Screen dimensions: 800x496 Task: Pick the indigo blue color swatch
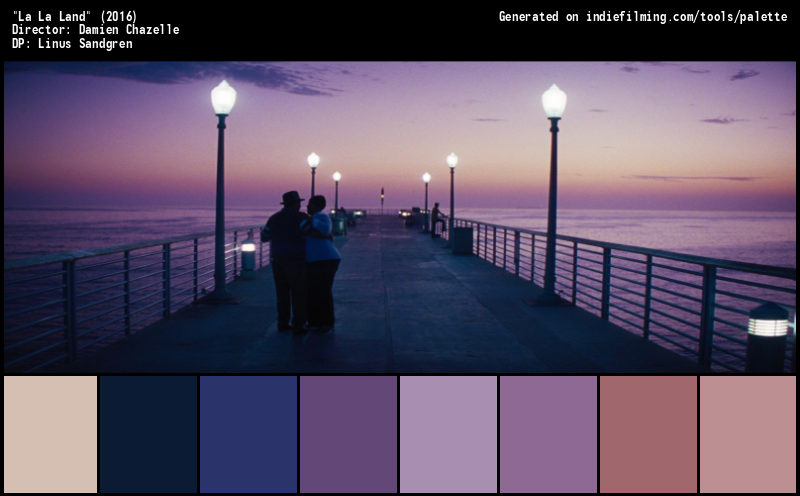click(248, 434)
